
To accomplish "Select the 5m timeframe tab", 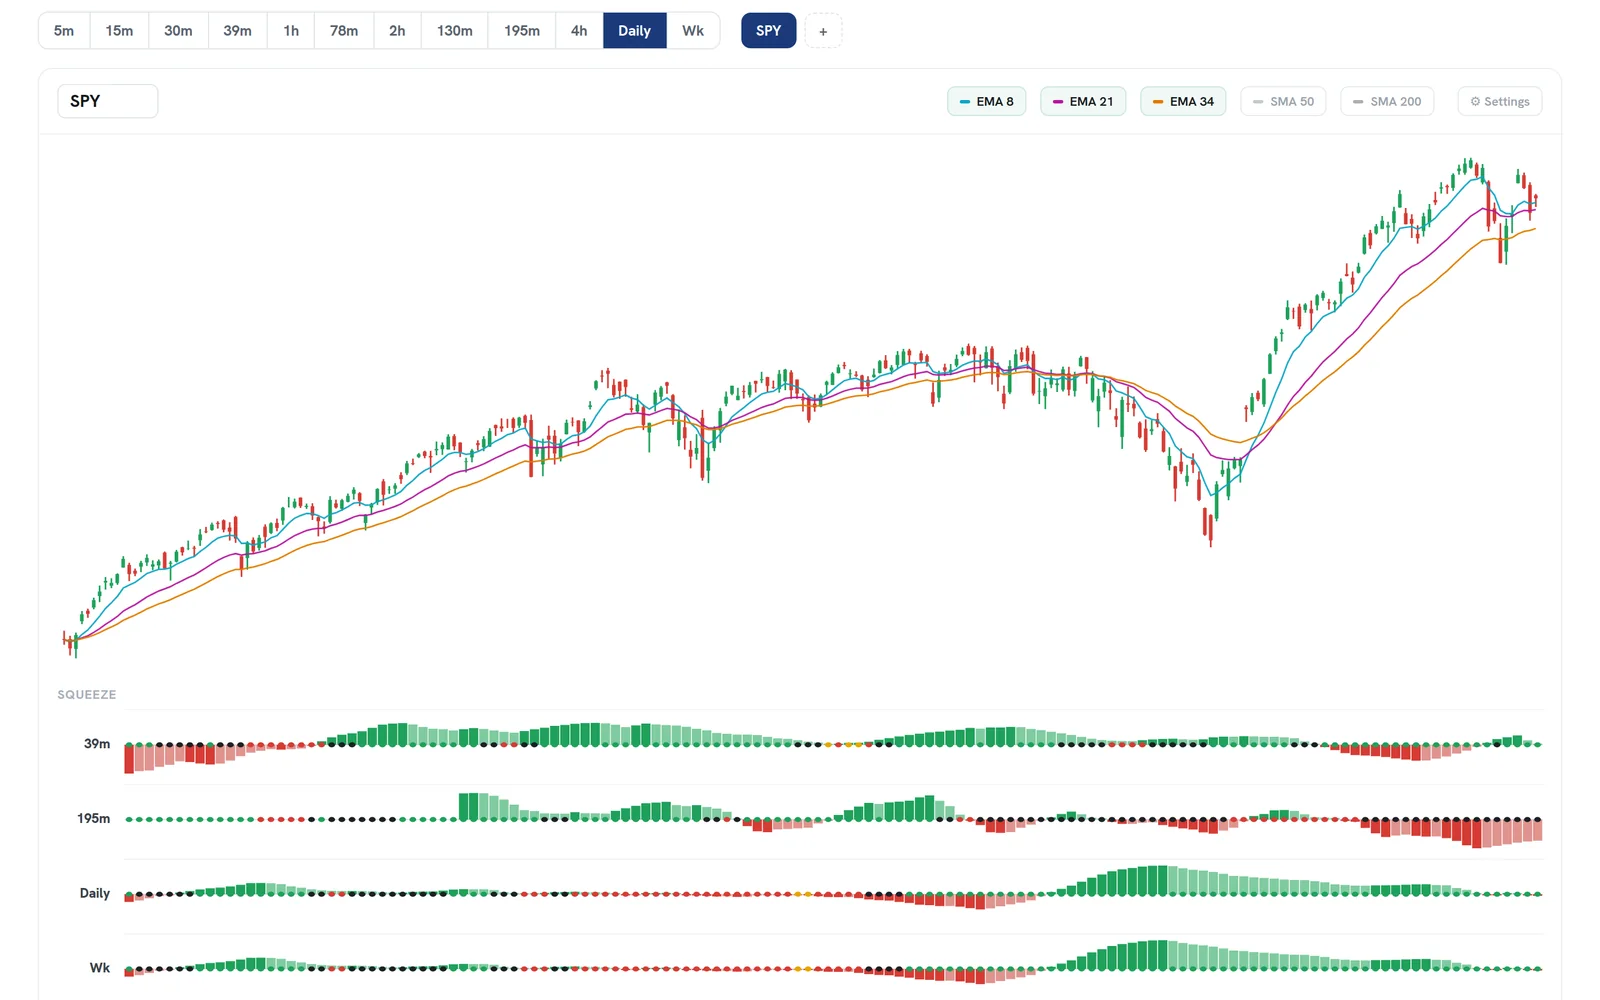I will tap(64, 31).
